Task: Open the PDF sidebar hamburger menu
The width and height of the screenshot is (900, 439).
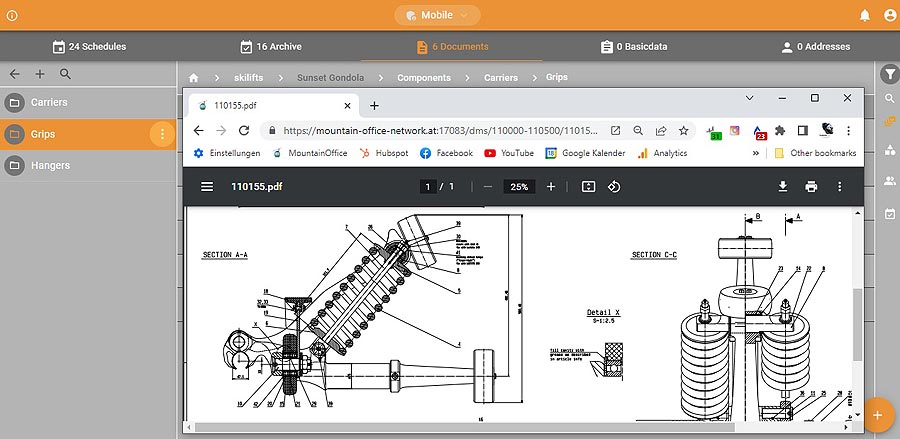Action: (x=207, y=186)
